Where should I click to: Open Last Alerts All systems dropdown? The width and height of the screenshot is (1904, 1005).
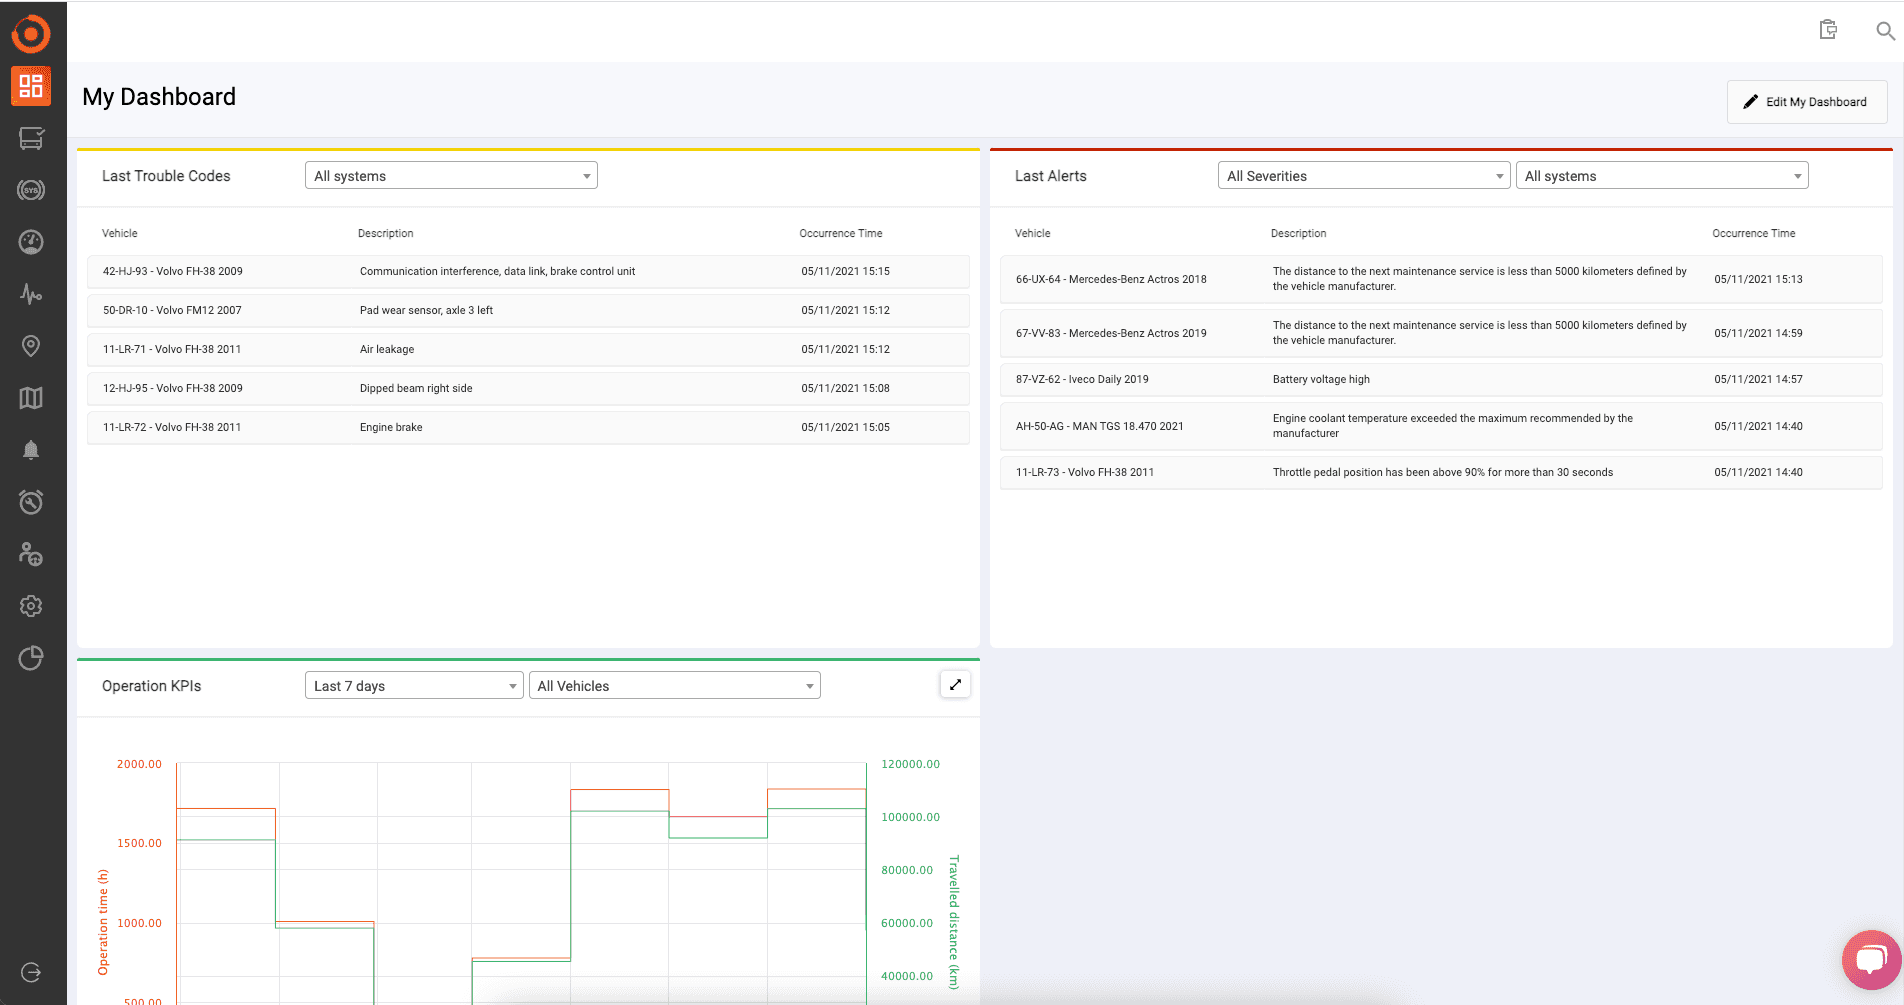coord(1662,176)
